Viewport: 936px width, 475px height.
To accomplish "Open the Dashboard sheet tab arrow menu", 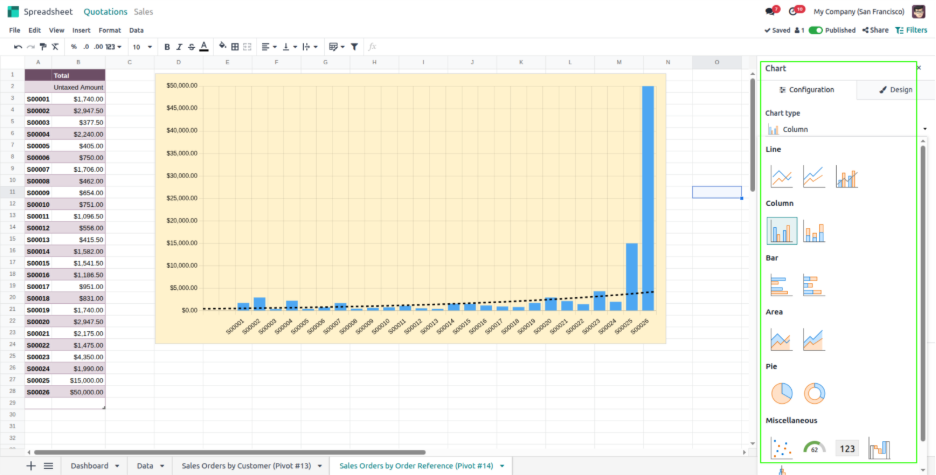I will [x=117, y=466].
